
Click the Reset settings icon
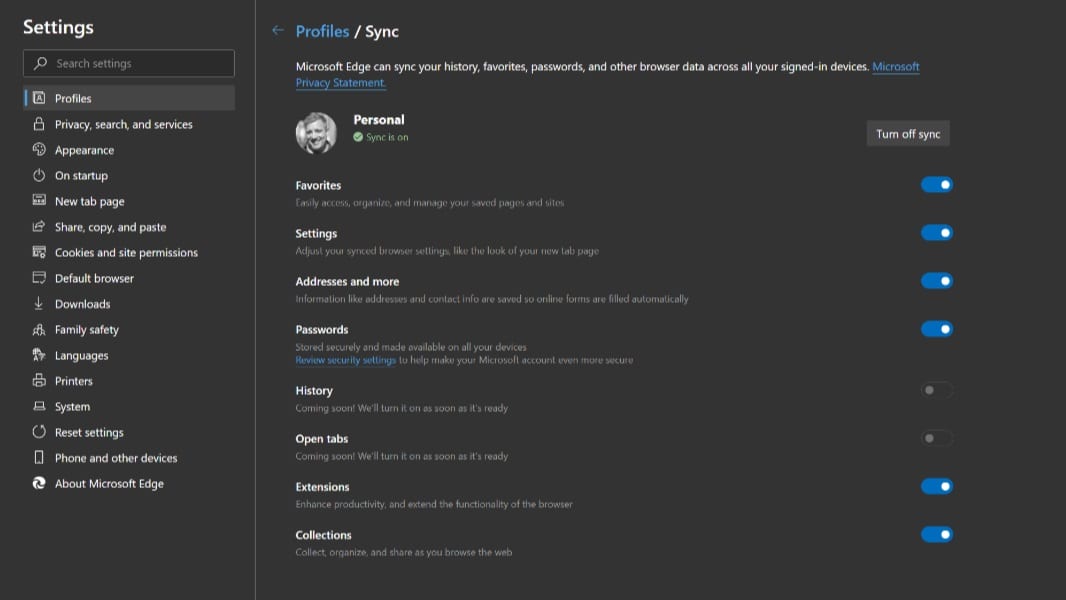pos(39,432)
